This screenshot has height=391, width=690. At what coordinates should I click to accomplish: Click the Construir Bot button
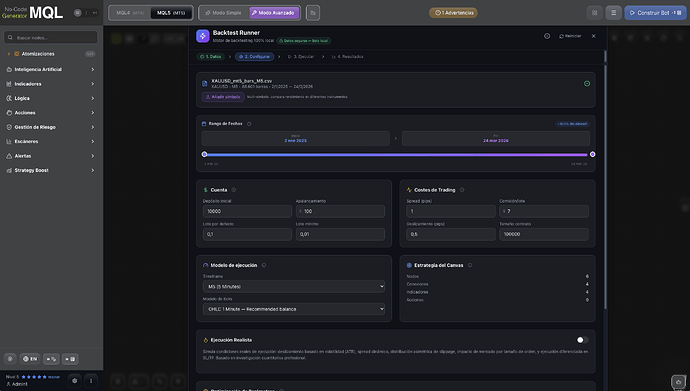click(x=655, y=13)
